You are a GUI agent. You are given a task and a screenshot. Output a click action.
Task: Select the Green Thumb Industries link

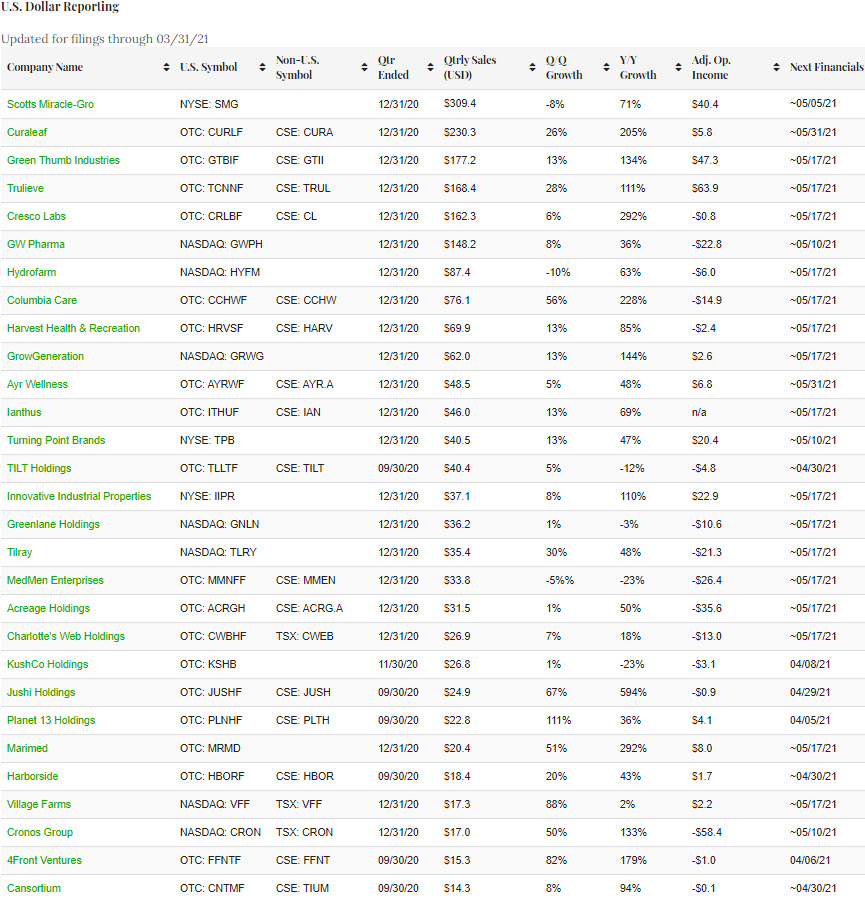[x=63, y=160]
